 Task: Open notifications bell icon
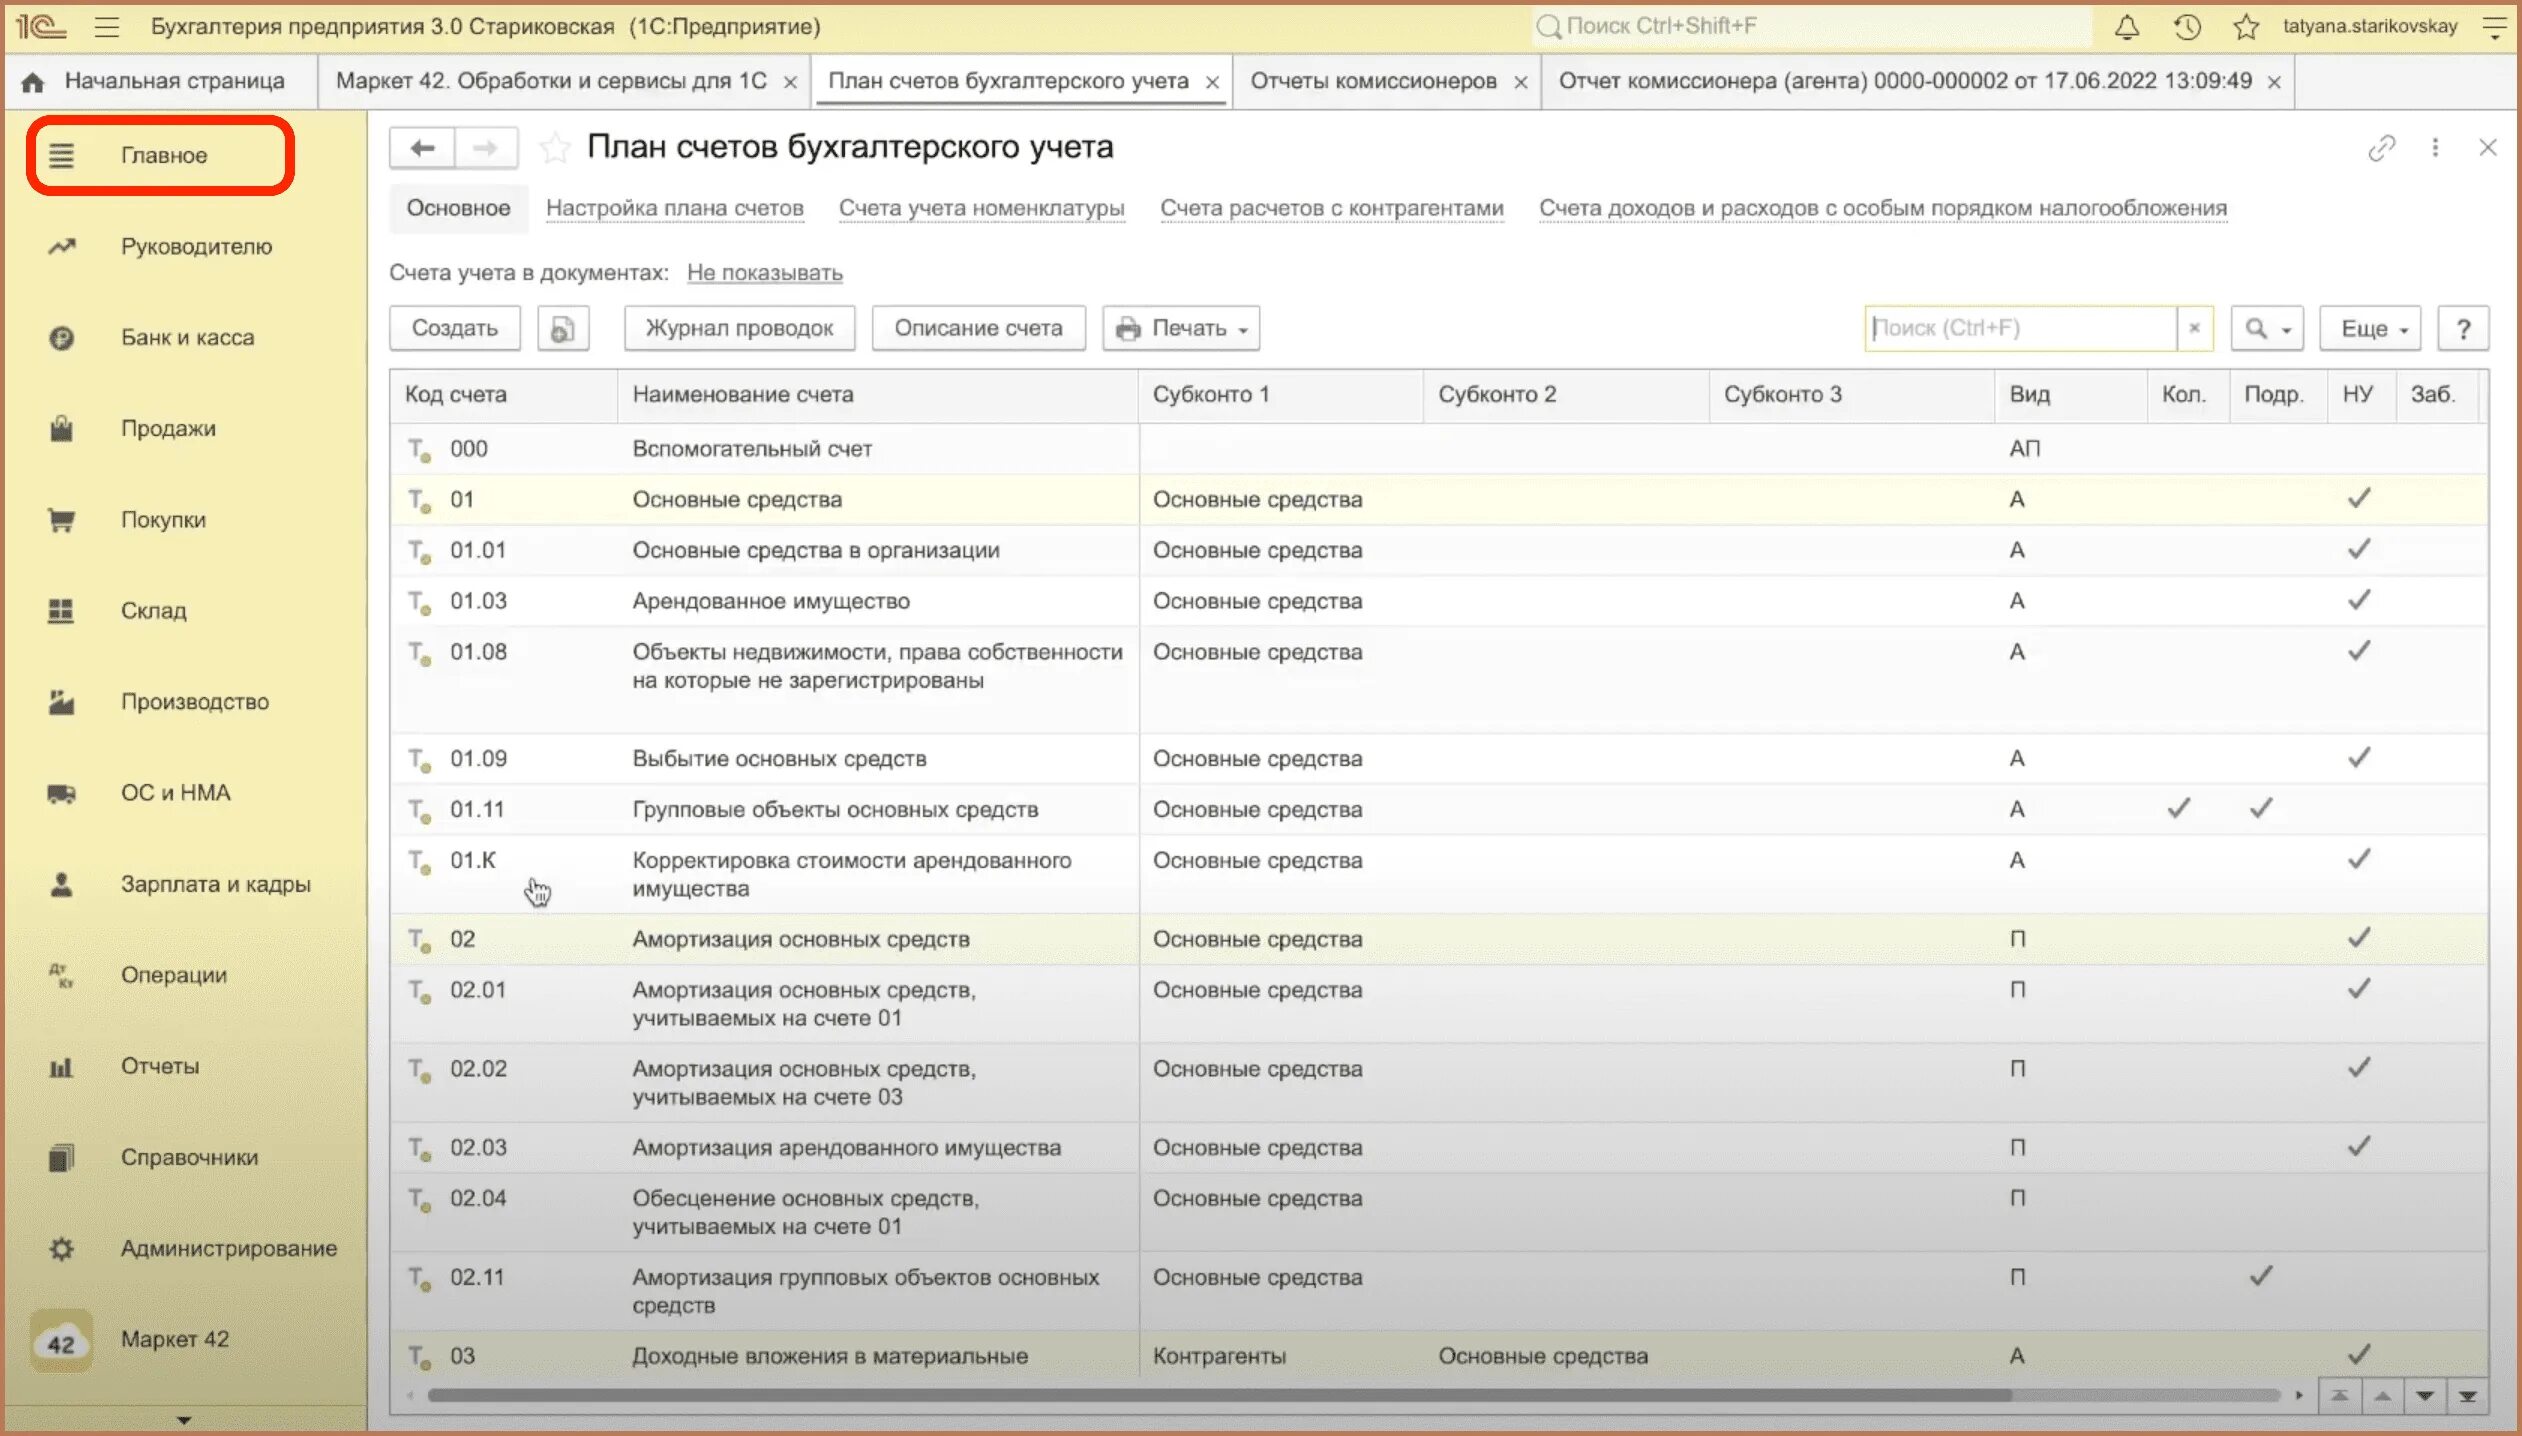[x=2126, y=27]
